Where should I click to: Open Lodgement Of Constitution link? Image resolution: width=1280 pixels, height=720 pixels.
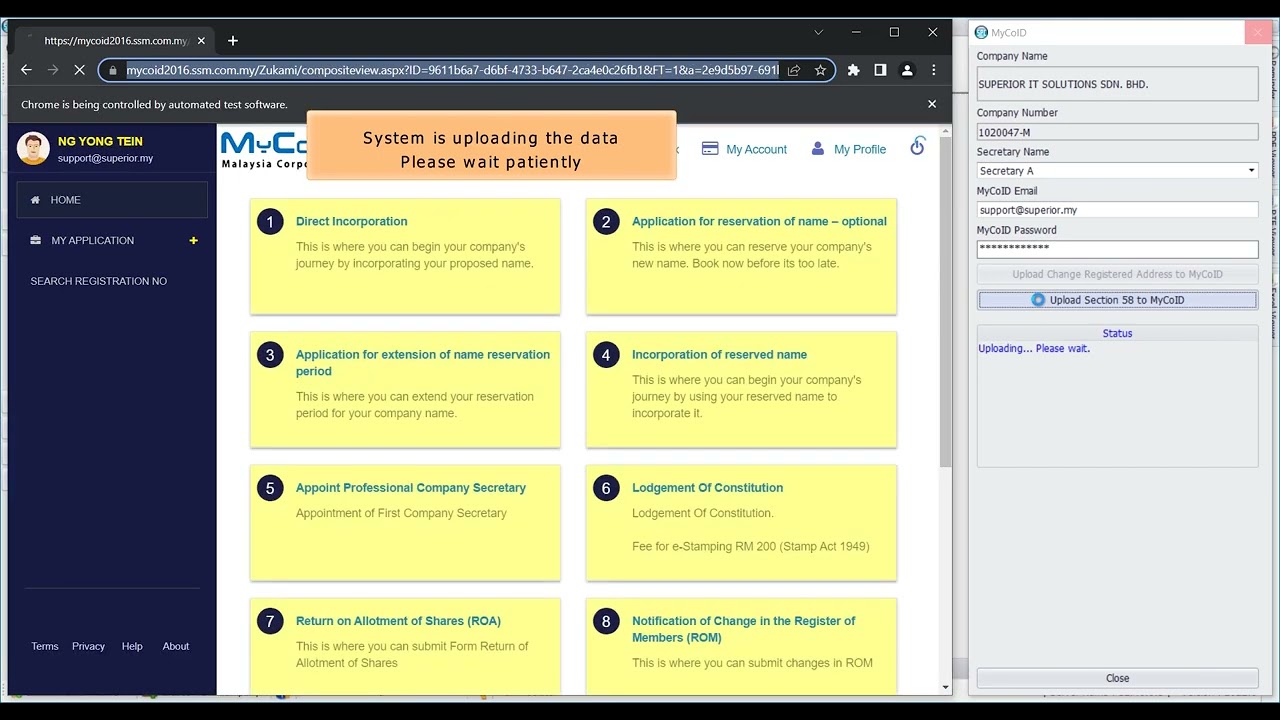[x=707, y=487]
